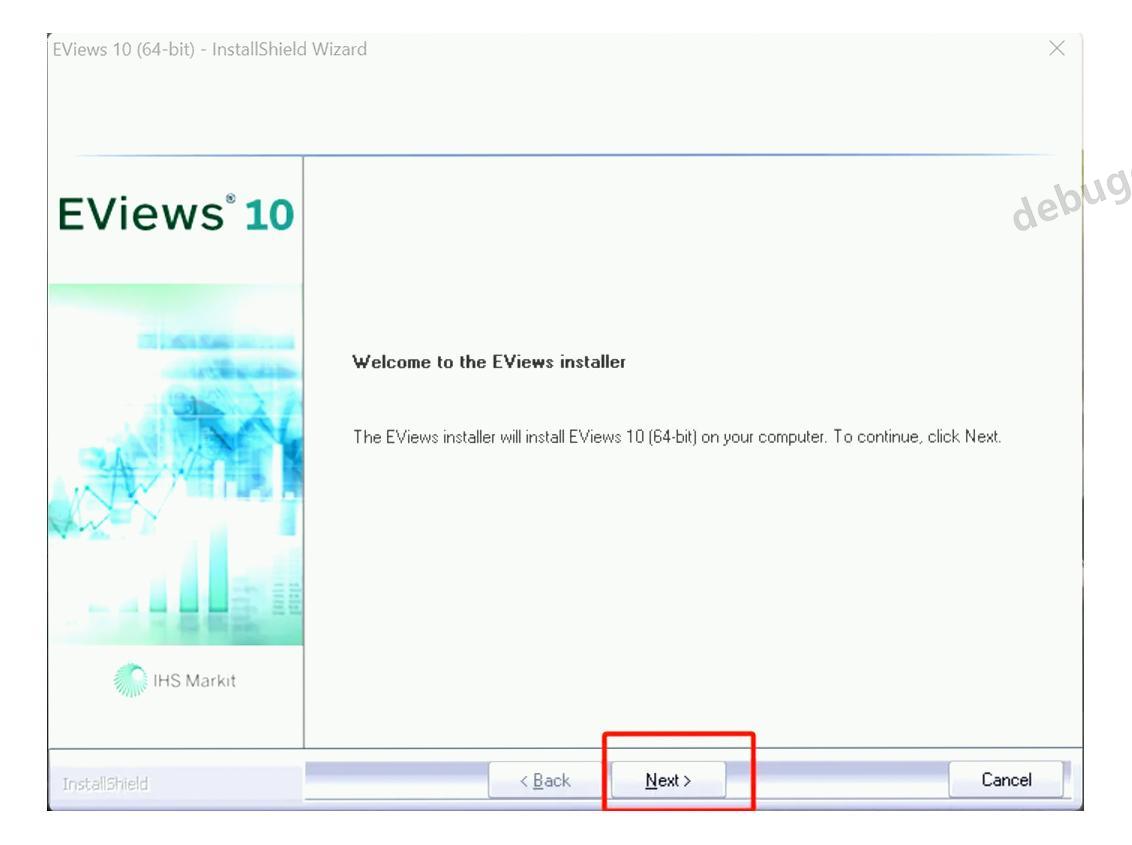
Task: Click the chart artwork in the side panel
Action: tap(175, 464)
